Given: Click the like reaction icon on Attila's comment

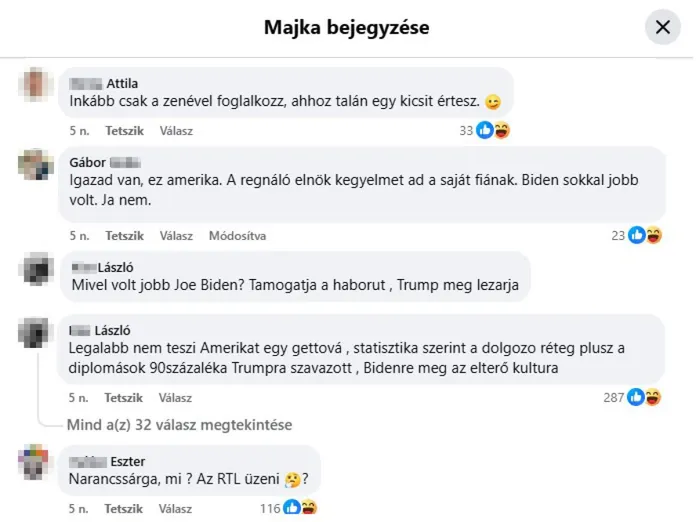Looking at the screenshot, I should pyautogui.click(x=485, y=130).
